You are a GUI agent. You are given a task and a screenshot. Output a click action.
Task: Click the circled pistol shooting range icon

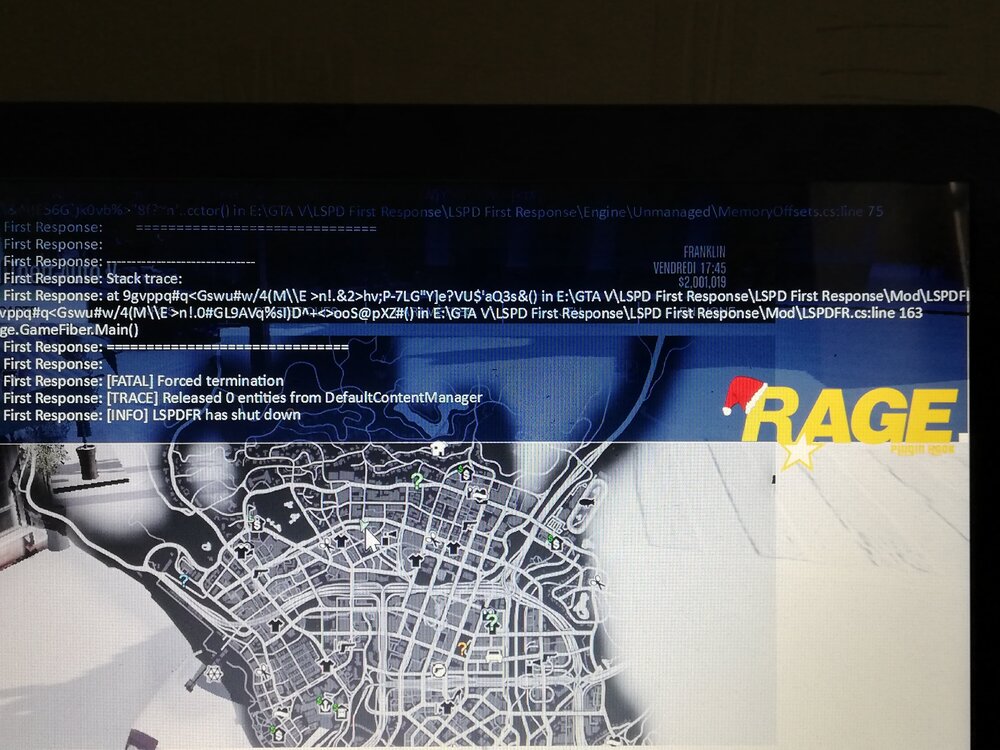[x=438, y=670]
